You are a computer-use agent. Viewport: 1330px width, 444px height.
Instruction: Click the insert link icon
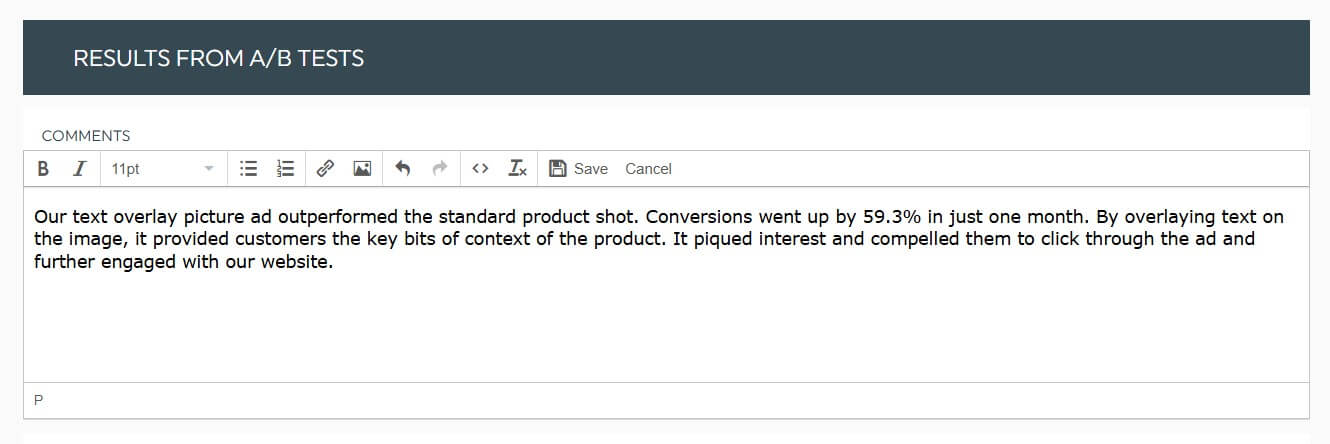coord(325,169)
